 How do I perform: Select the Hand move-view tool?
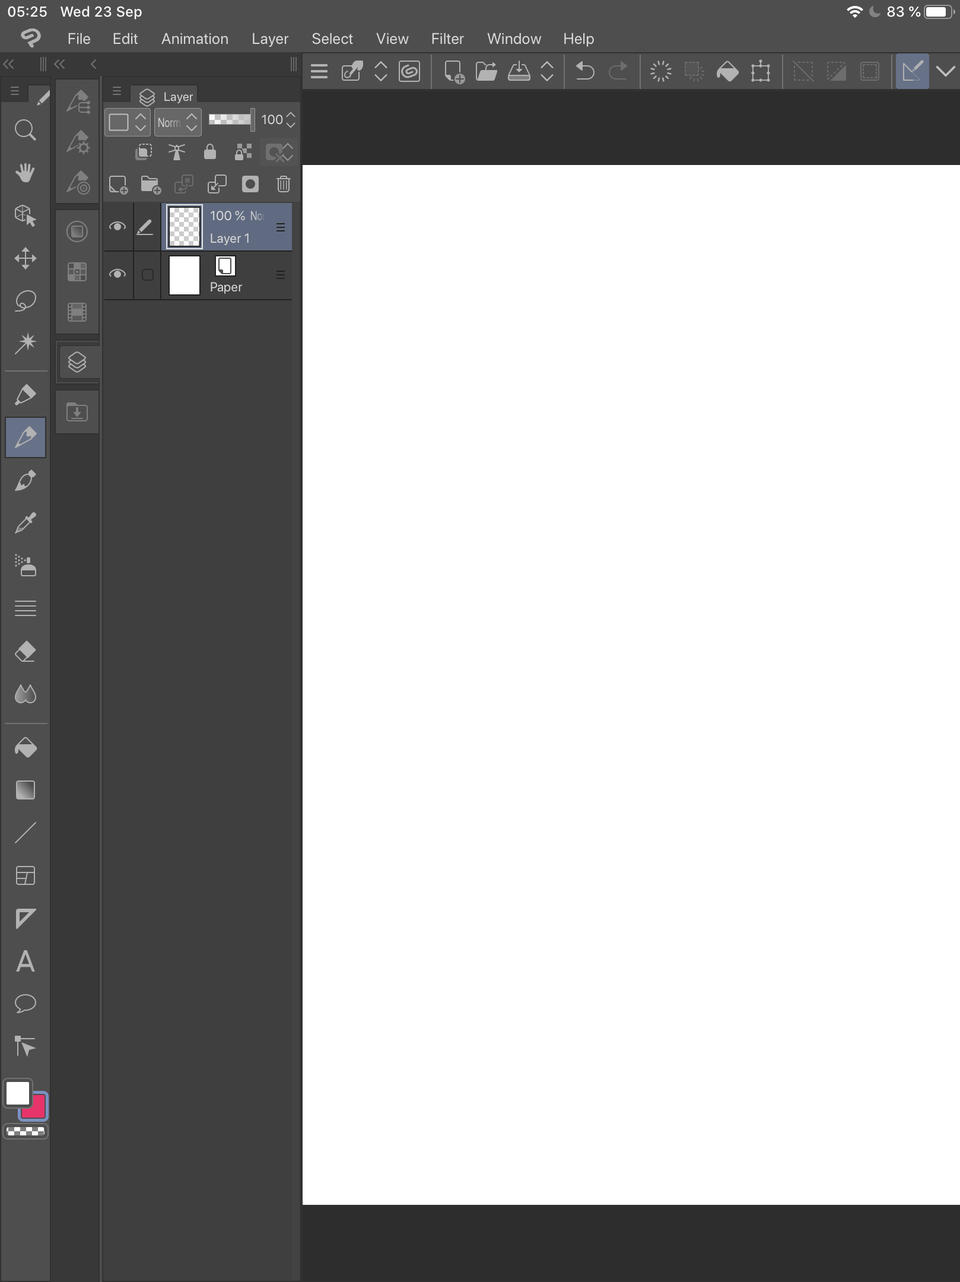[x=26, y=173]
